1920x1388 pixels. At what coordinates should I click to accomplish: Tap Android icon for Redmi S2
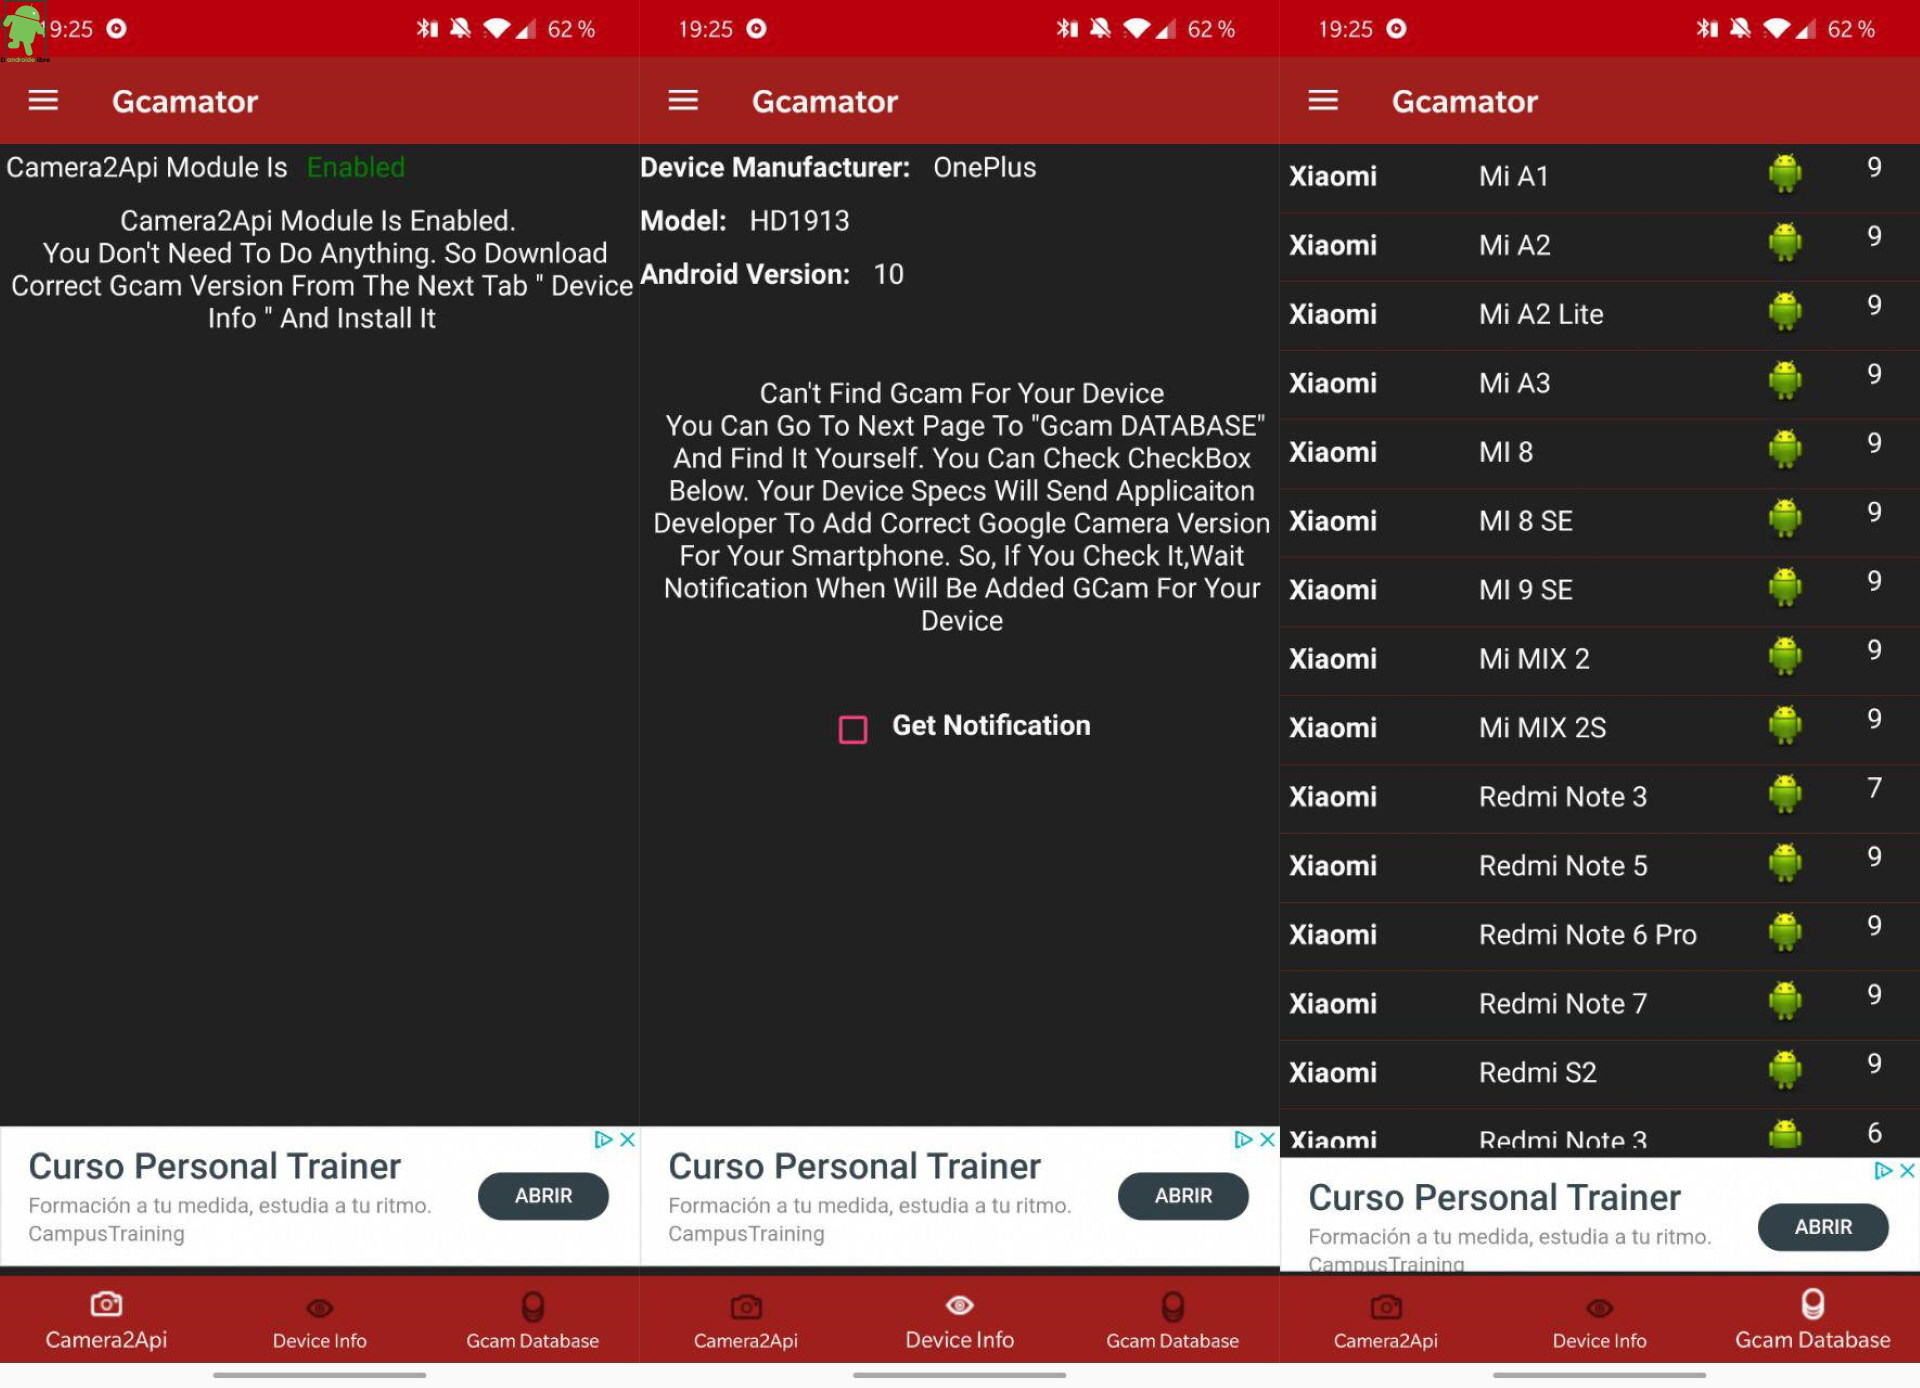(x=1785, y=1071)
